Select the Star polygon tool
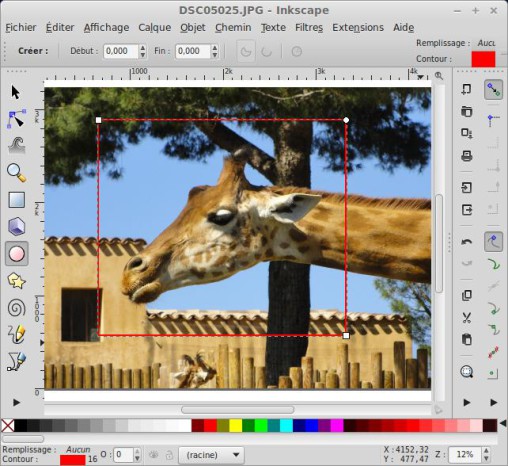The height and width of the screenshot is (466, 508). point(16,281)
